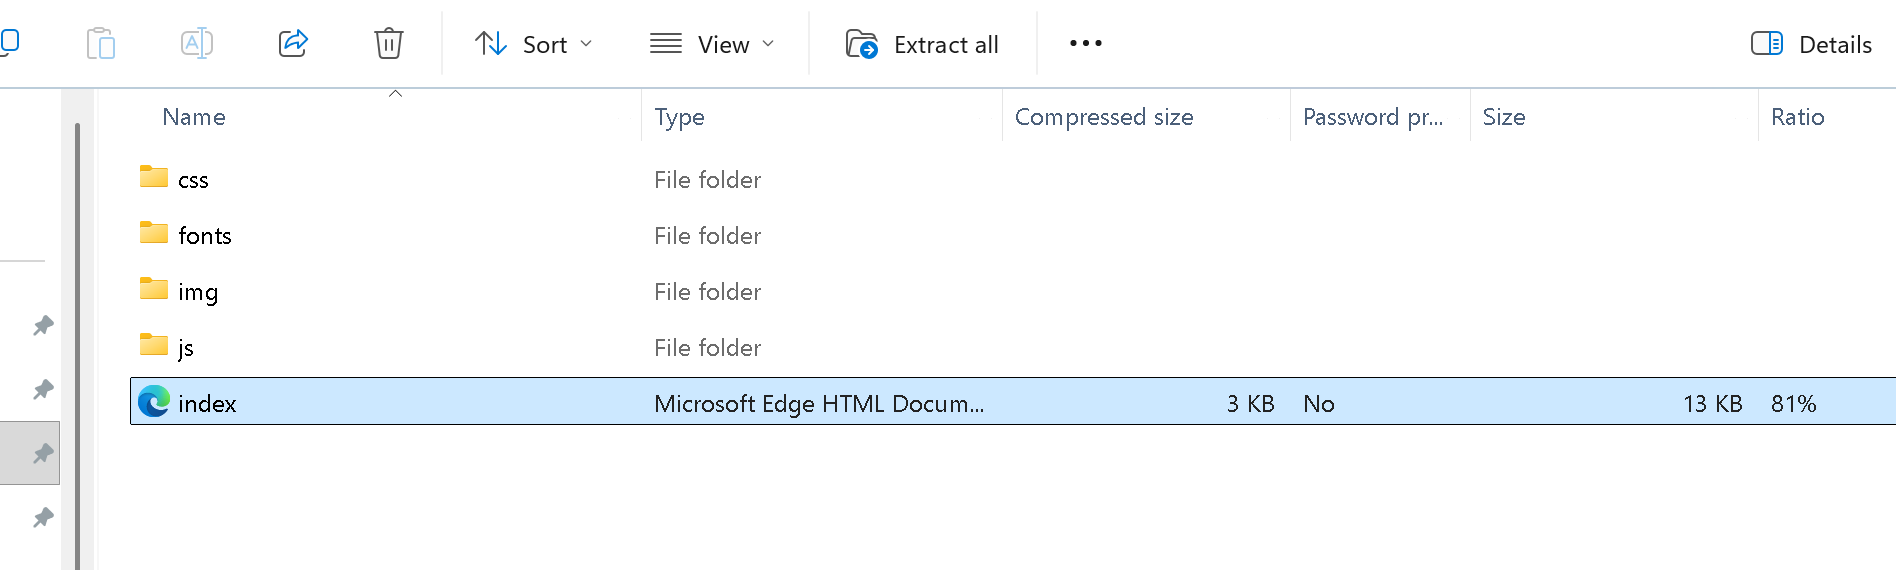Click the Delete trash can icon
Image resolution: width=1896 pixels, height=570 pixels.
[389, 44]
